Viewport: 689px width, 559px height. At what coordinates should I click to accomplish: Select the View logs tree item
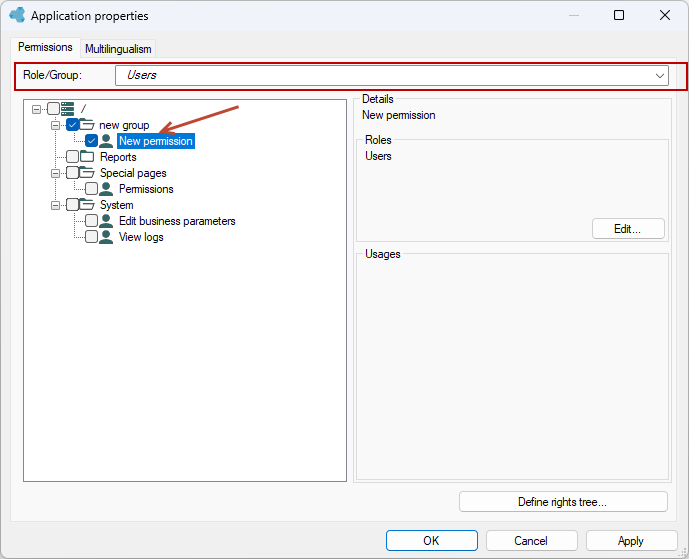(x=141, y=237)
